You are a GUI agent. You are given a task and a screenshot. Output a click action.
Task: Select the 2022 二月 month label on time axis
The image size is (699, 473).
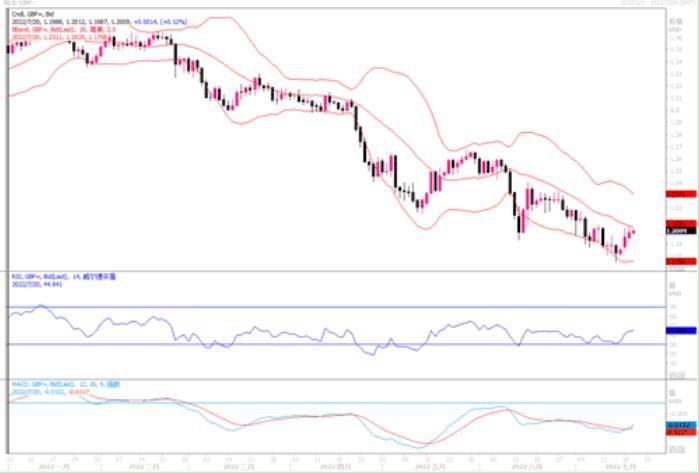pos(144,467)
